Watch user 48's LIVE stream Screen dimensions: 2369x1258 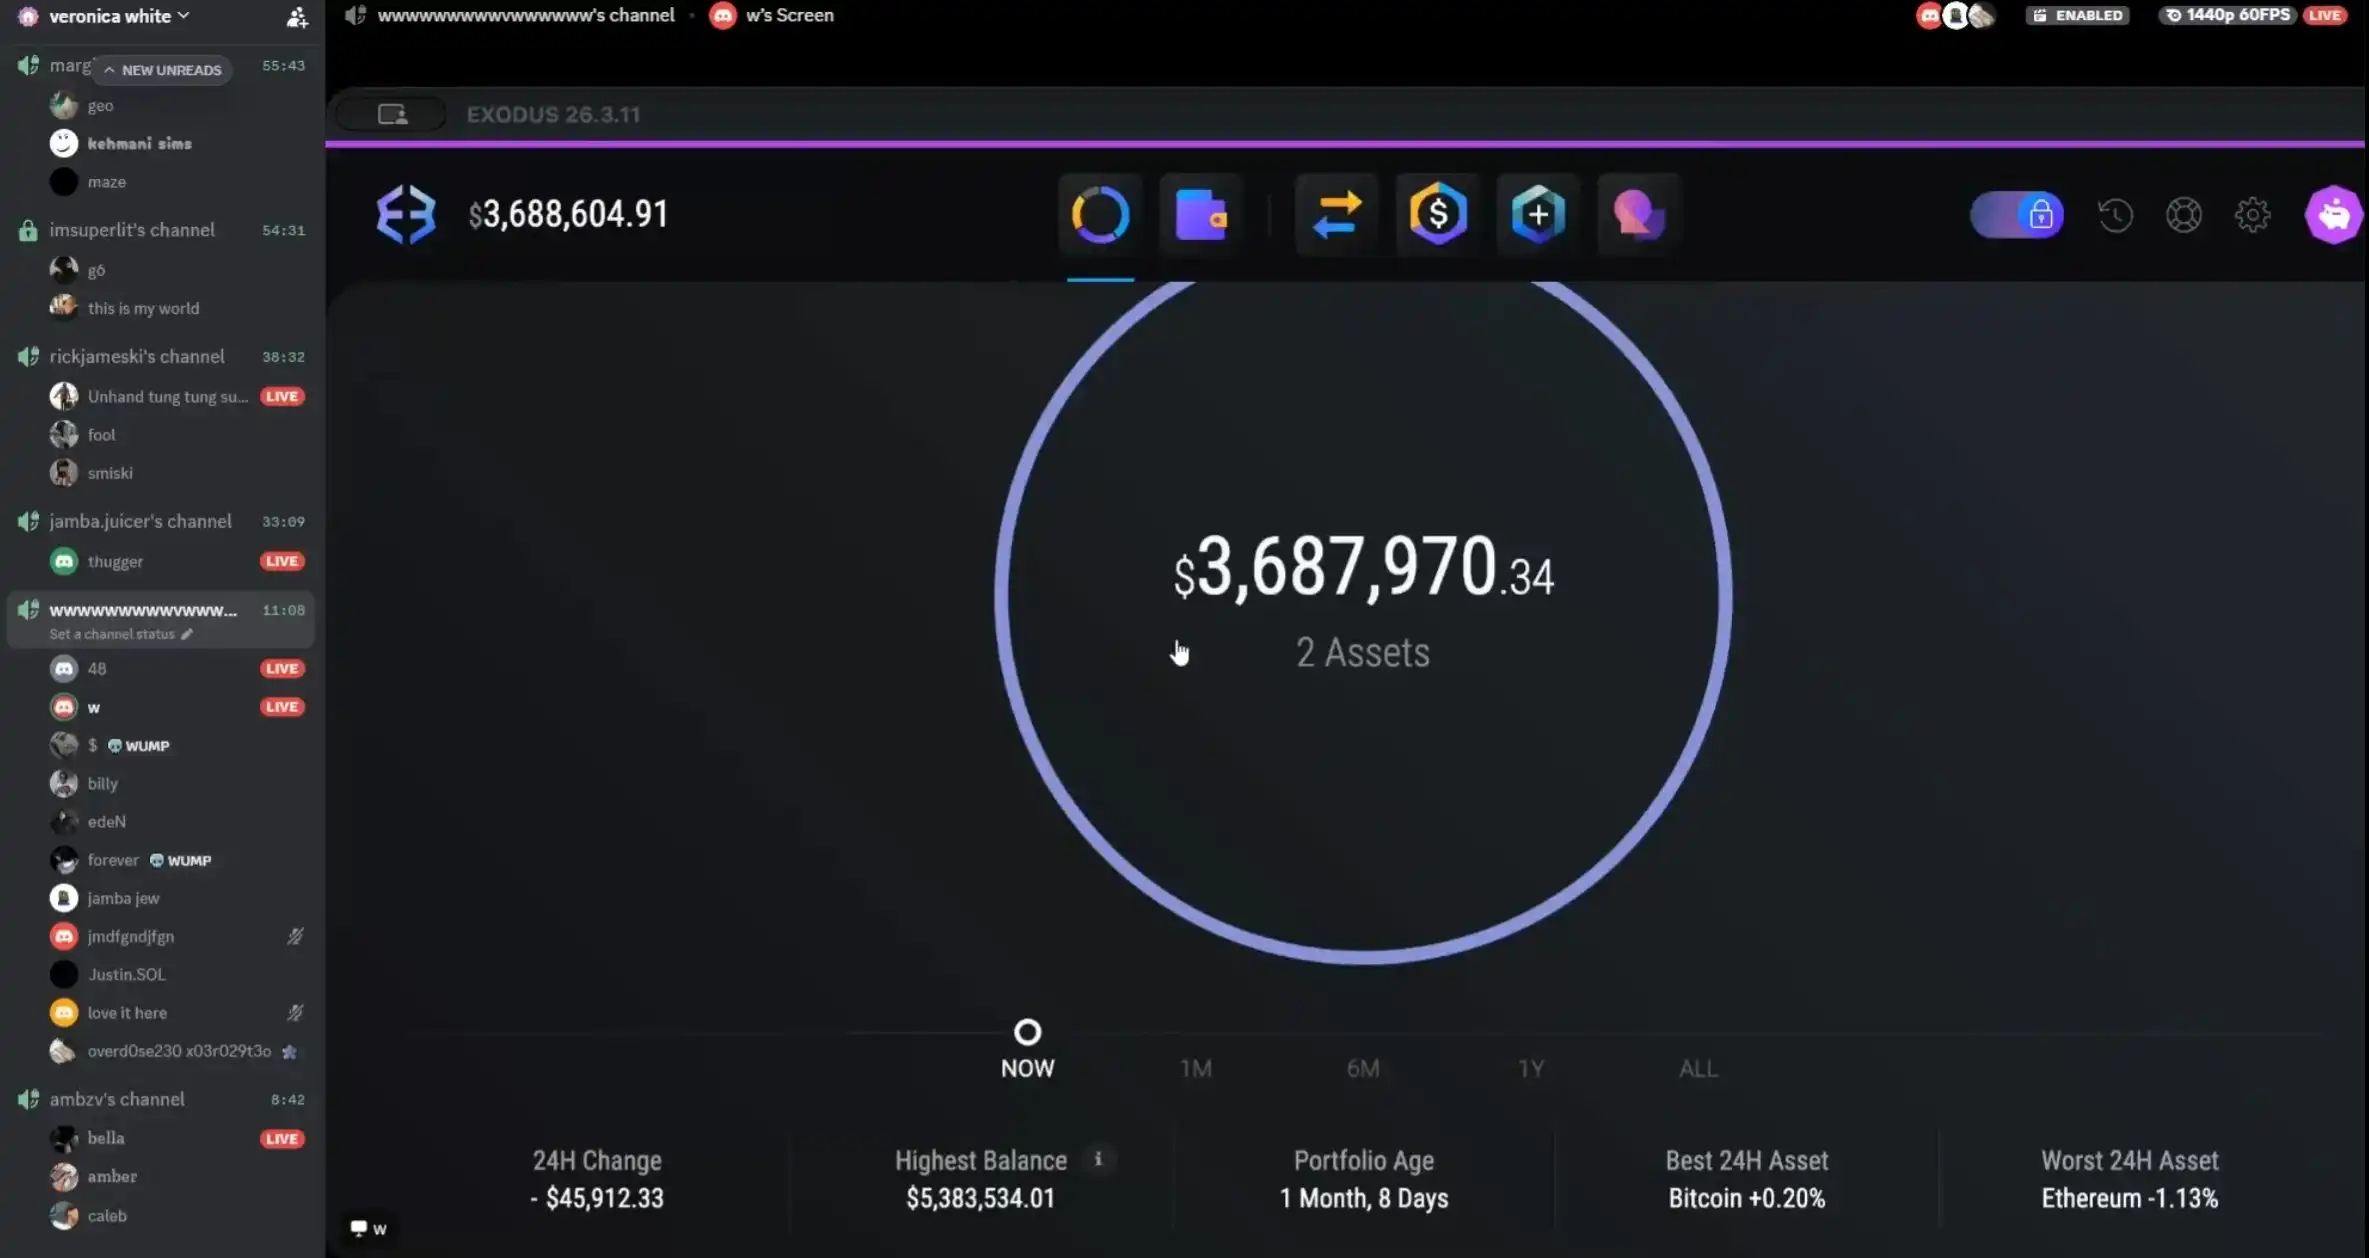click(281, 668)
